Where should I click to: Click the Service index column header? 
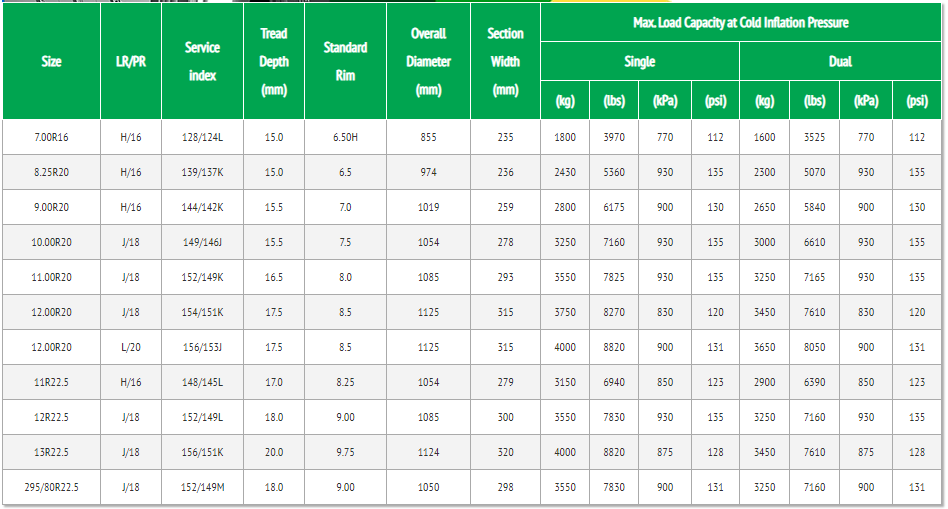click(202, 62)
